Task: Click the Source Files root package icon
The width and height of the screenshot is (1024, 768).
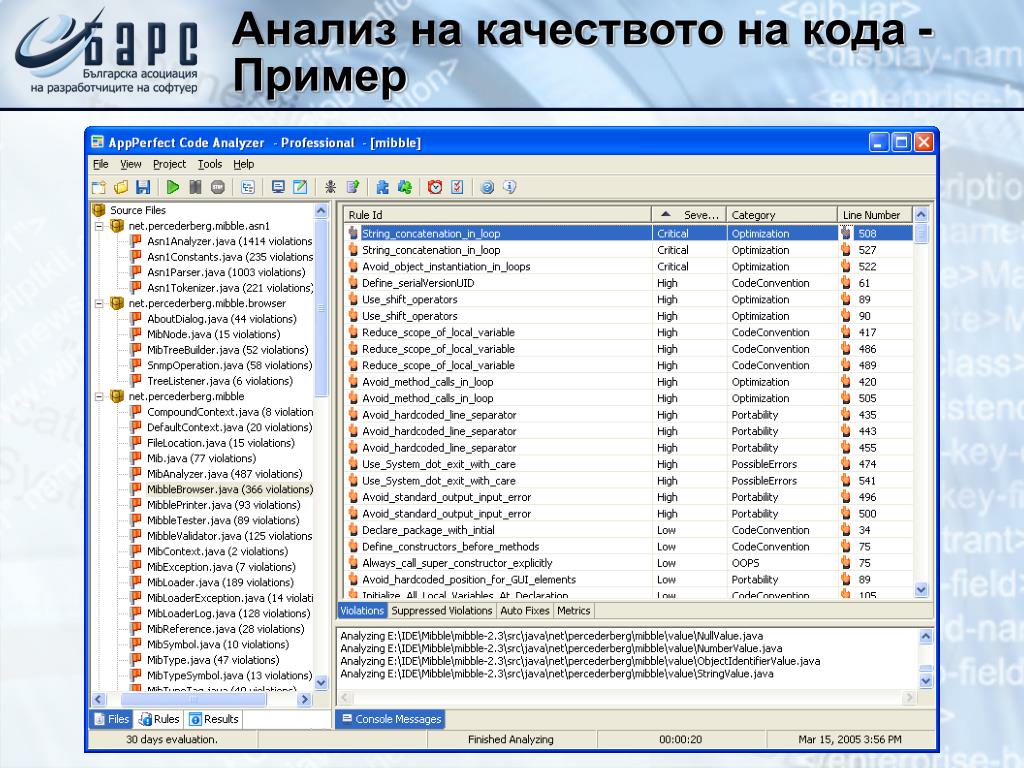Action: point(99,210)
